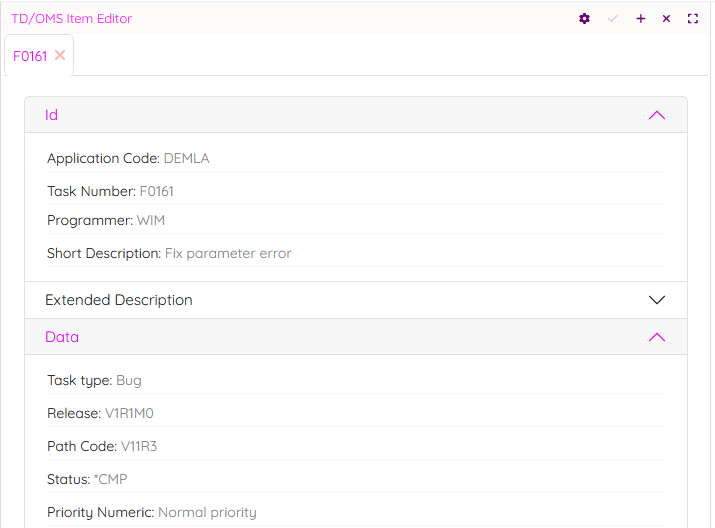Image resolution: width=715 pixels, height=528 pixels.
Task: Click the Programmer field WIM
Action: [151, 220]
